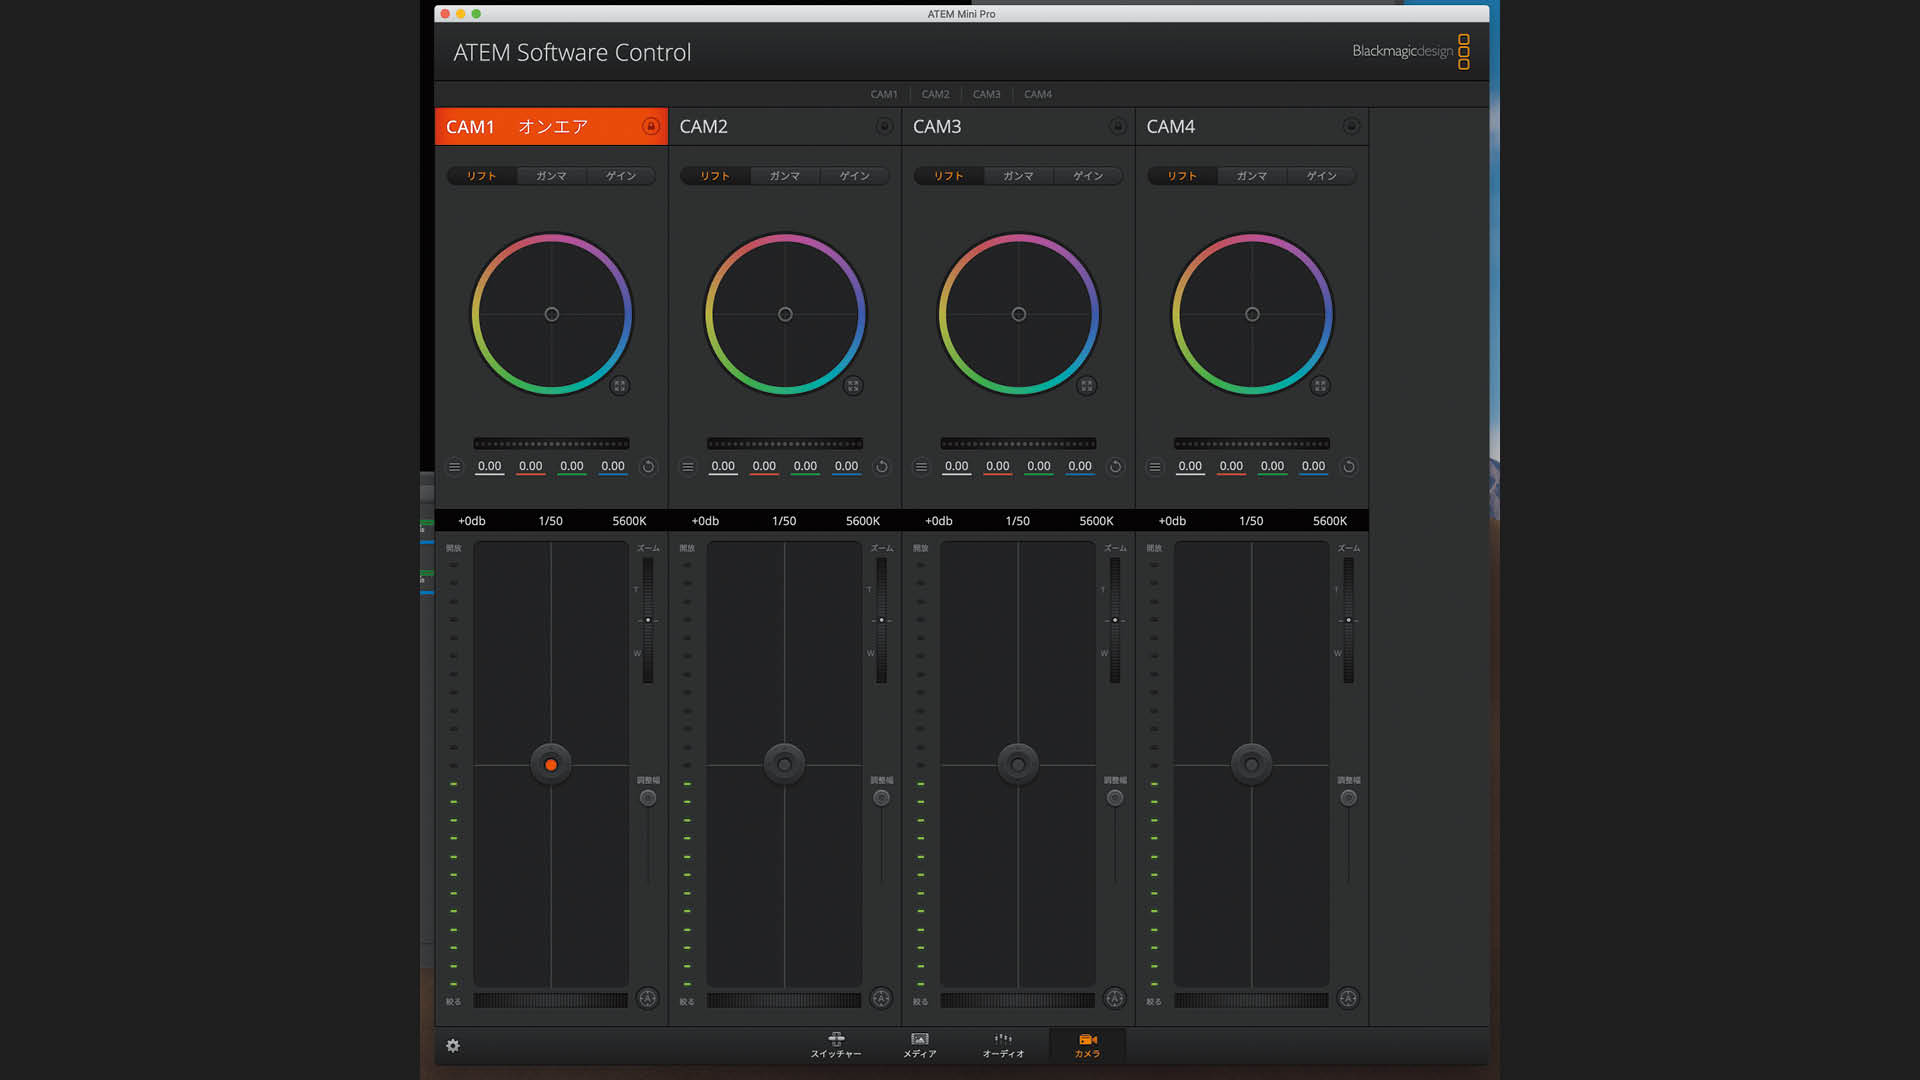Image resolution: width=1920 pixels, height=1080 pixels.
Task: Reset CAM1 color values with reset icon
Action: pyautogui.click(x=648, y=467)
